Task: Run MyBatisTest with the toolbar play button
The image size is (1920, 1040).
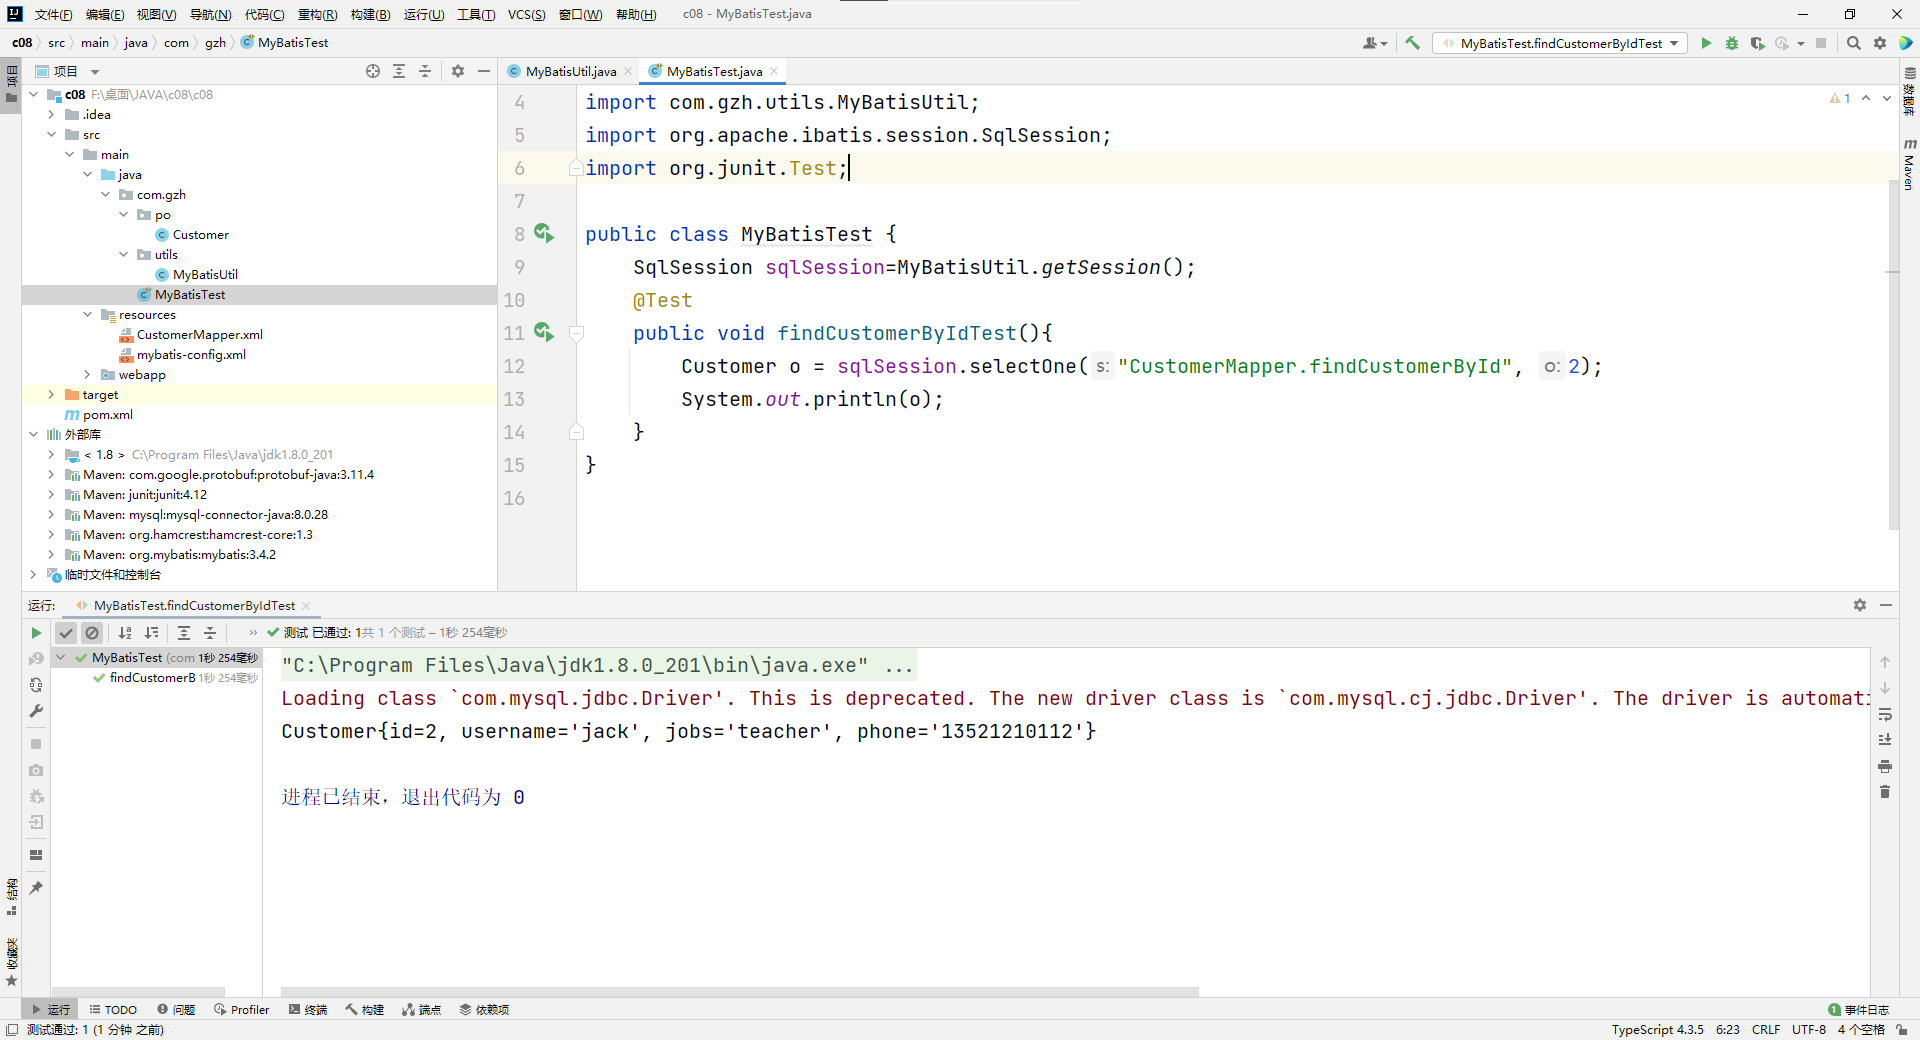Action: pyautogui.click(x=1706, y=43)
